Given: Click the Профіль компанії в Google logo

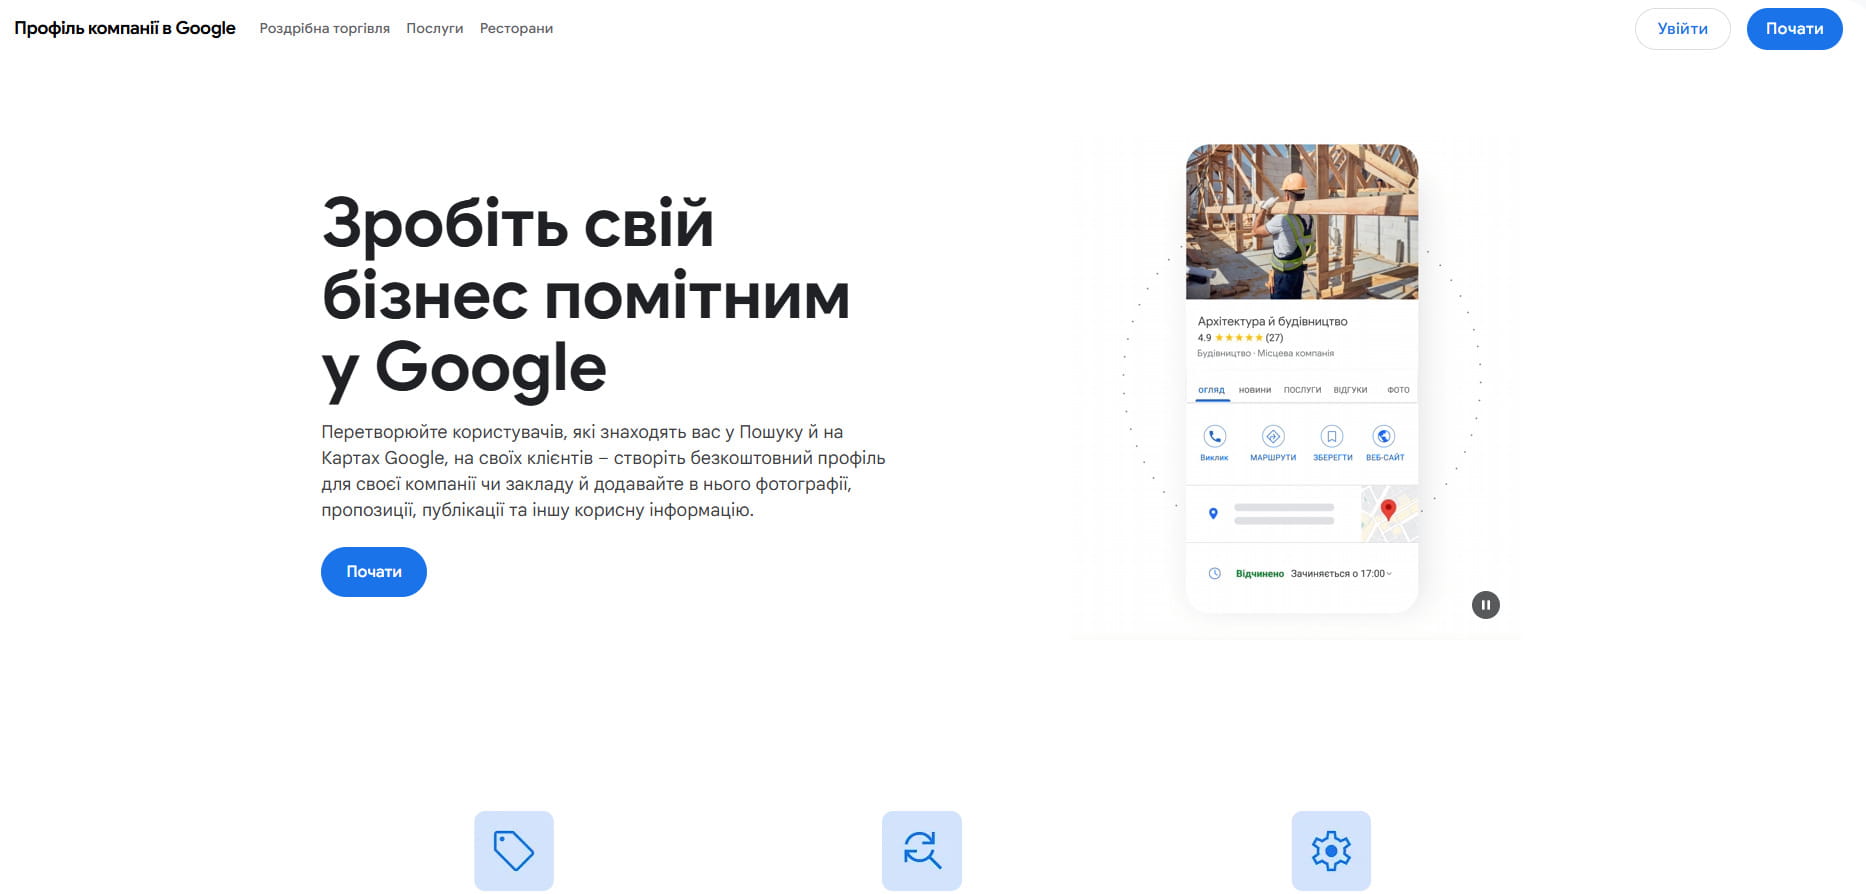Looking at the screenshot, I should click(125, 28).
